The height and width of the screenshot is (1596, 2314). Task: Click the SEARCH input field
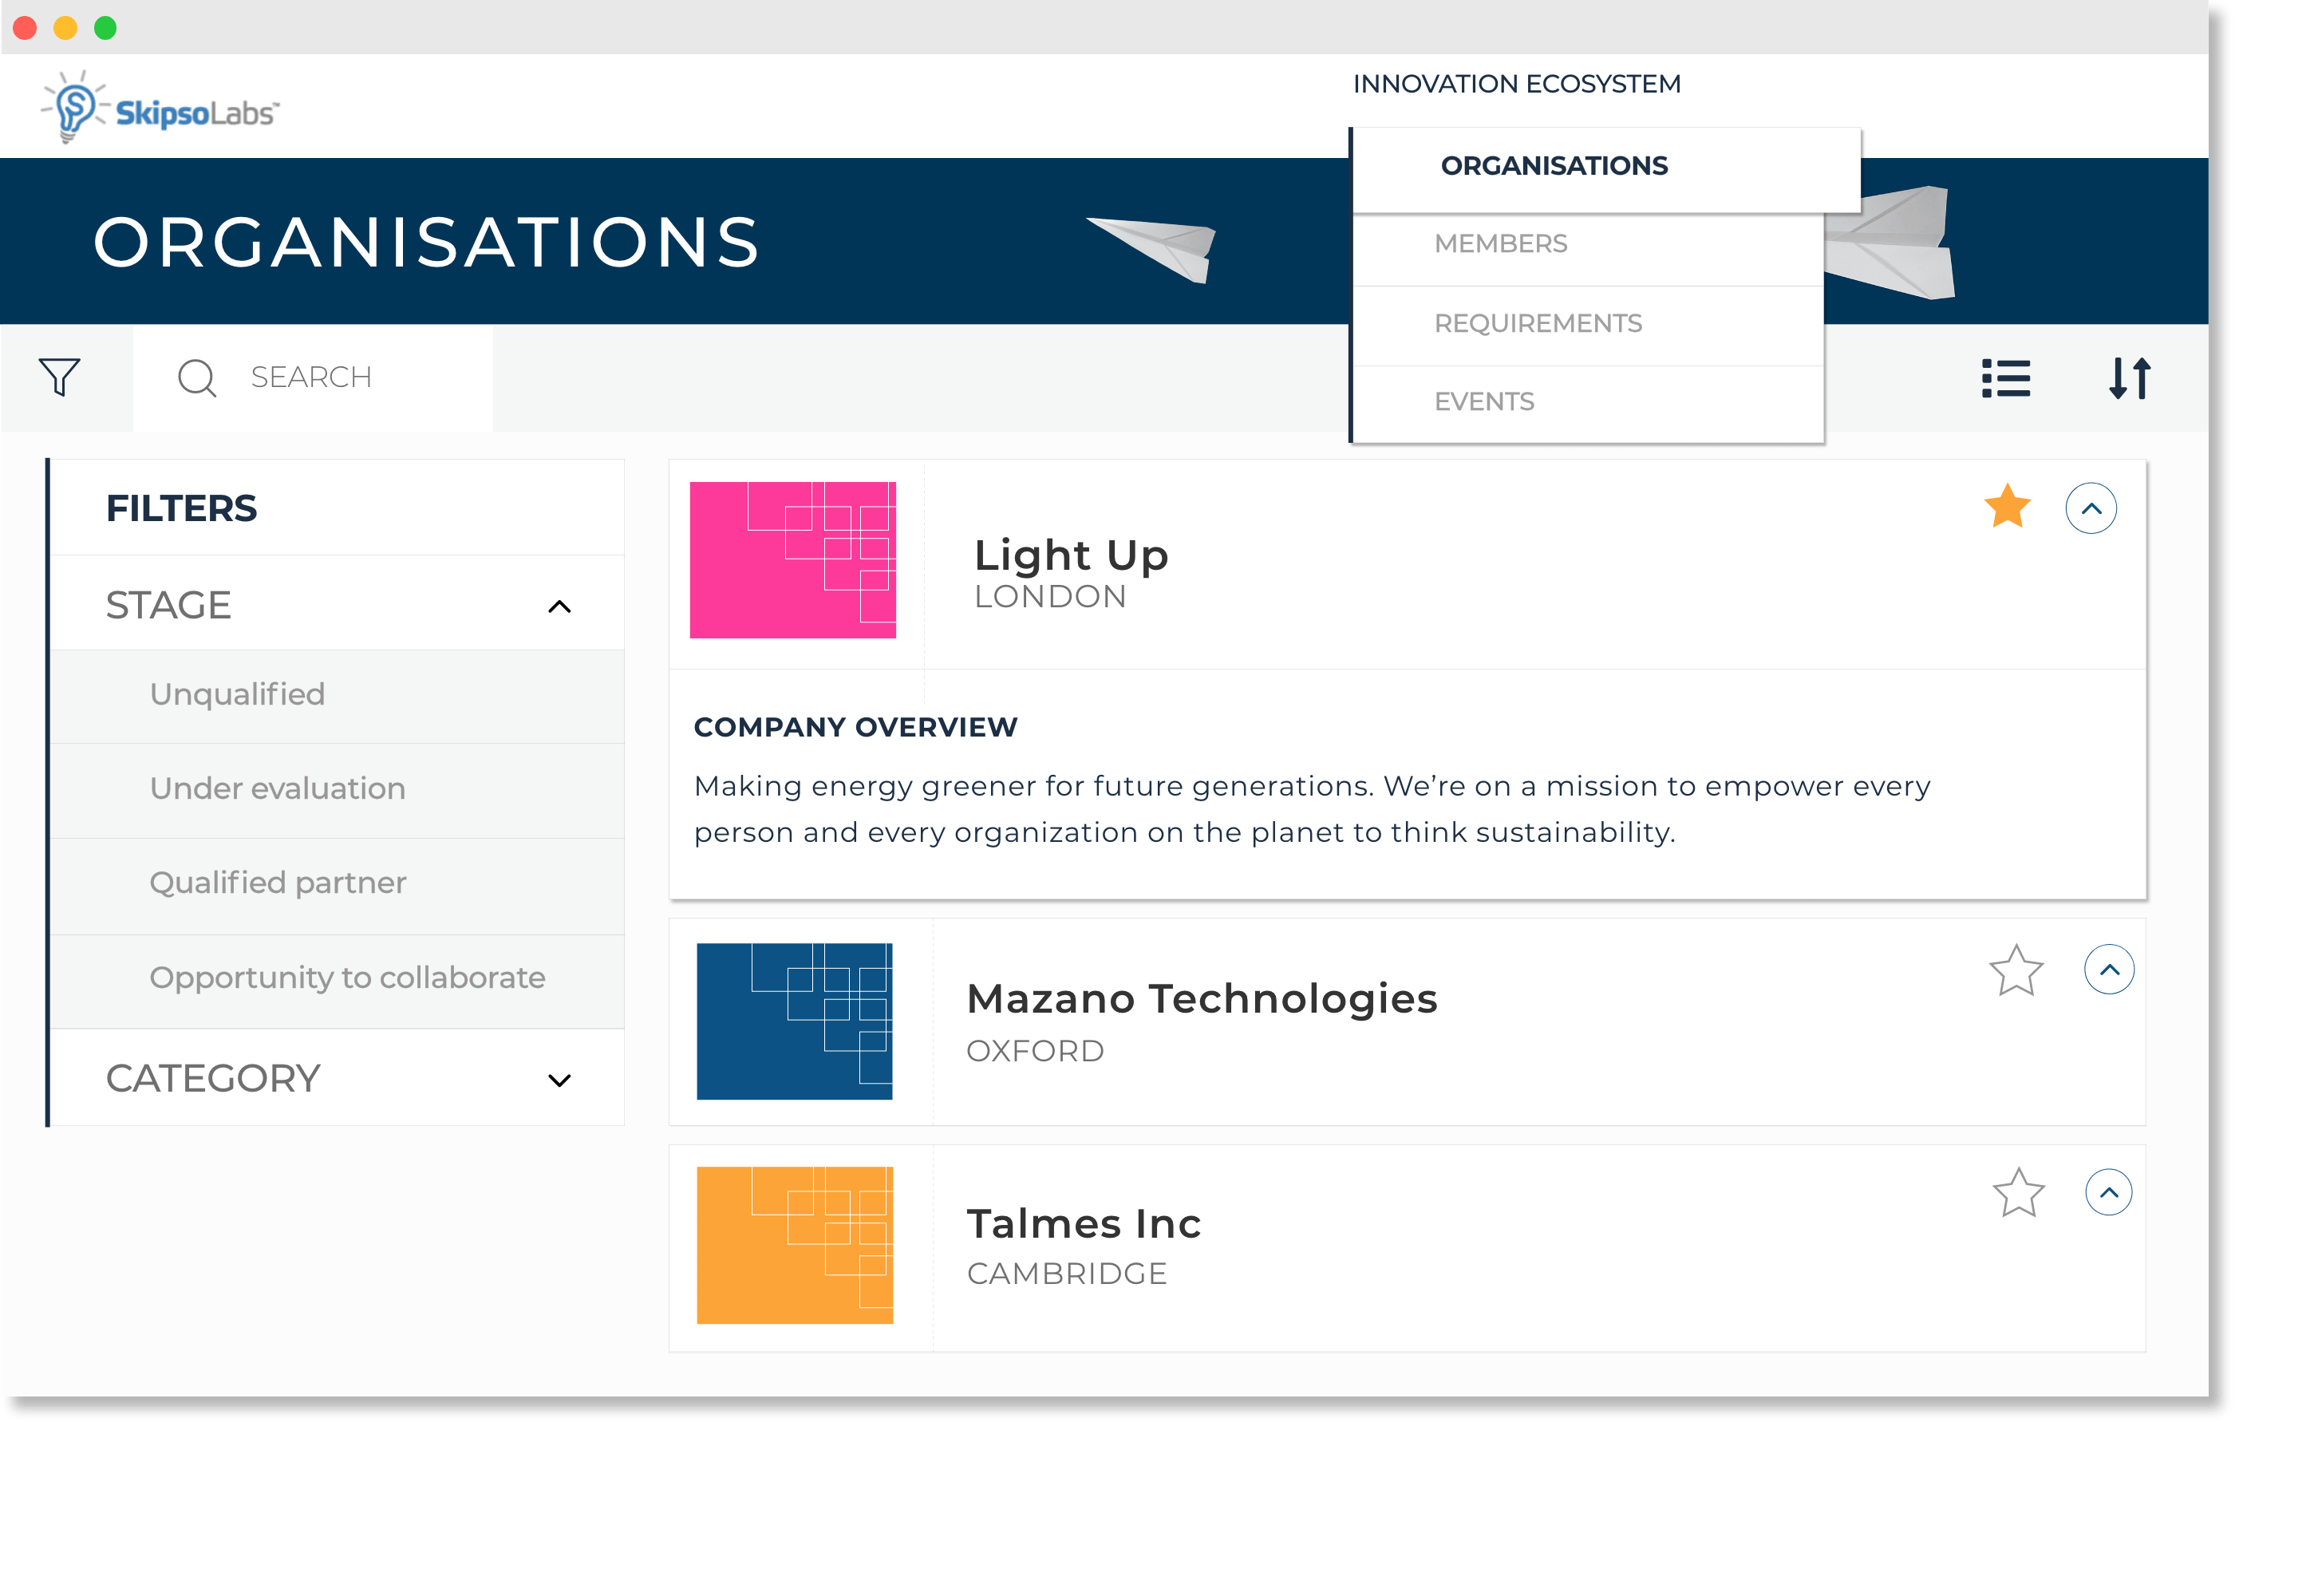tap(313, 378)
